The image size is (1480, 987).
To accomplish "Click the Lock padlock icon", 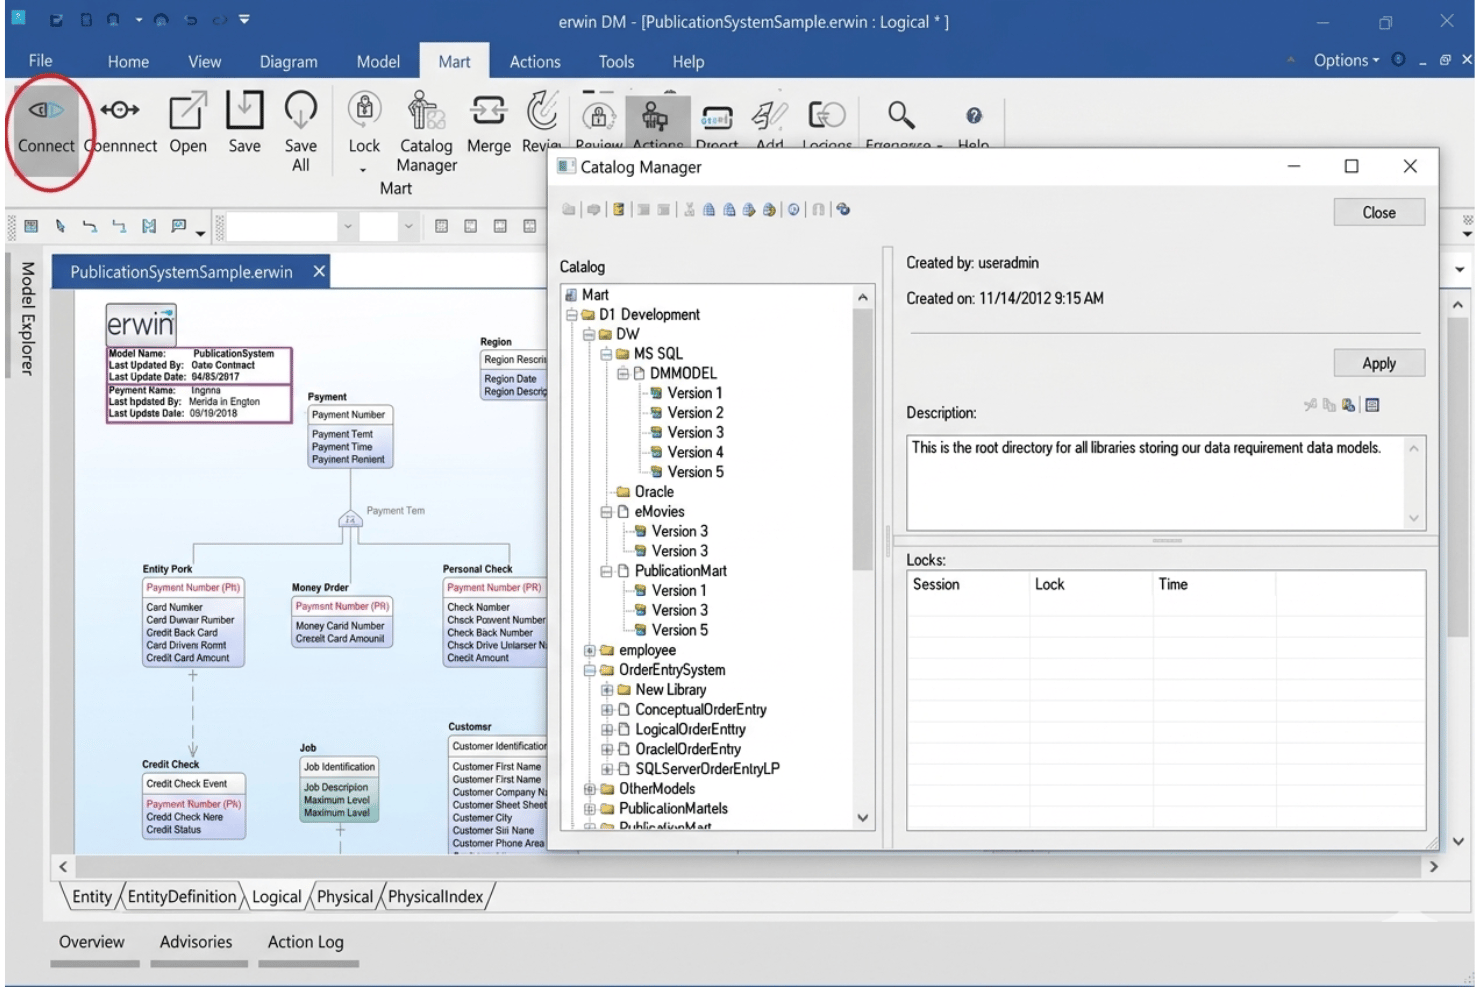I will pyautogui.click(x=364, y=110).
